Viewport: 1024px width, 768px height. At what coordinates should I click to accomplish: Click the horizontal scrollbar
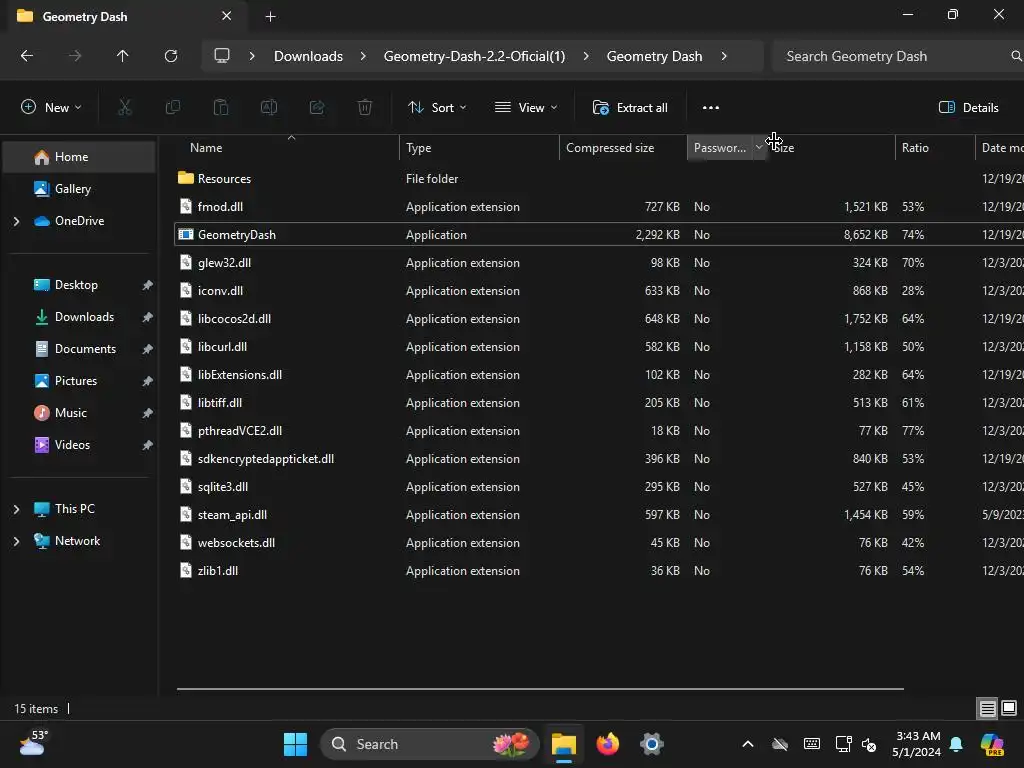click(540, 688)
